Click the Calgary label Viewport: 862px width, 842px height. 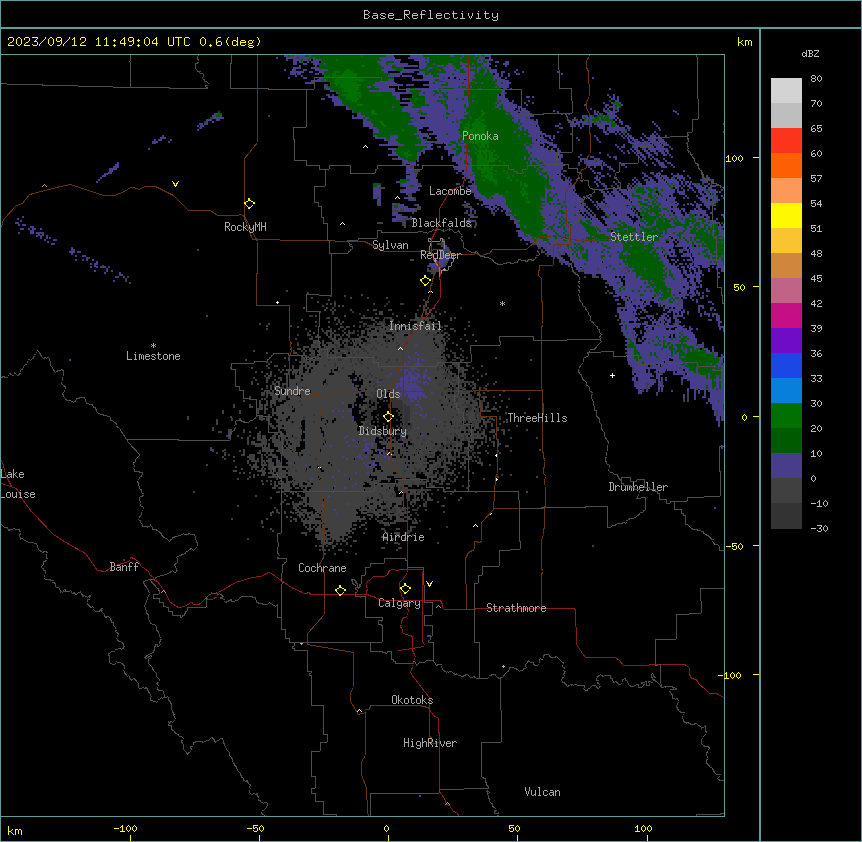tap(399, 603)
